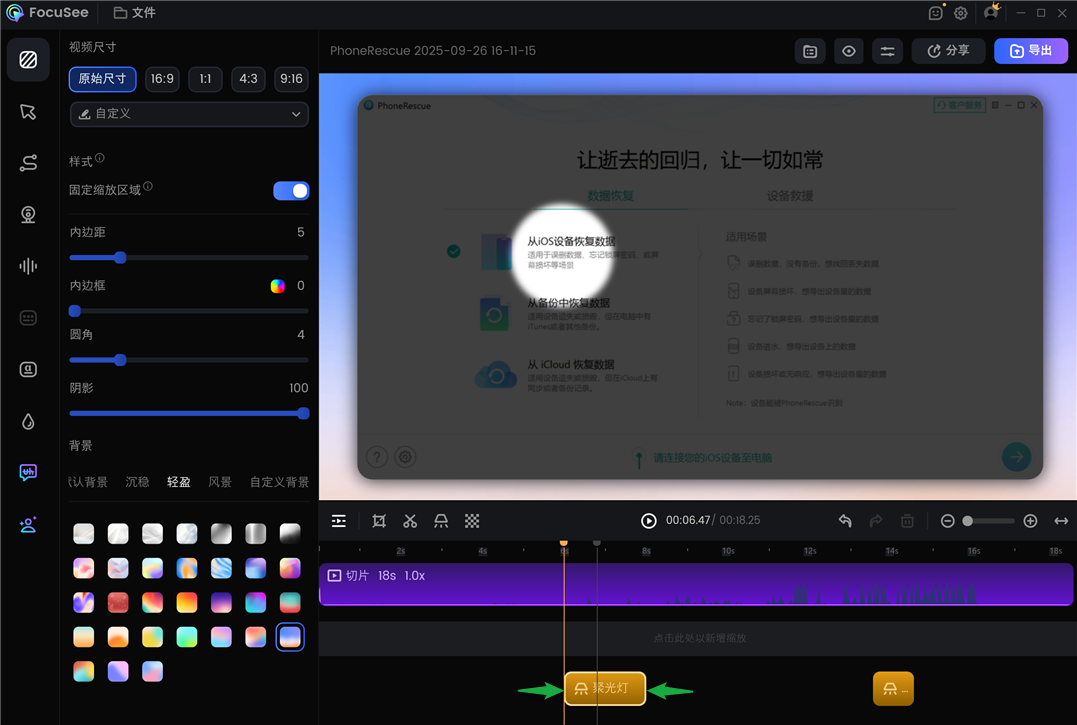Click the crop tool in timeline toolbar
The image size is (1077, 725).
(x=379, y=521)
